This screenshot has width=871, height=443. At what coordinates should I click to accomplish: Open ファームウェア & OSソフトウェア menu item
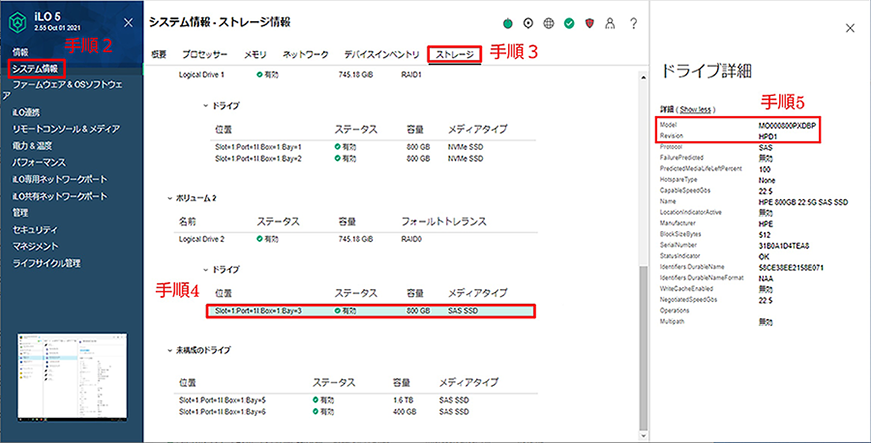[x=62, y=90]
